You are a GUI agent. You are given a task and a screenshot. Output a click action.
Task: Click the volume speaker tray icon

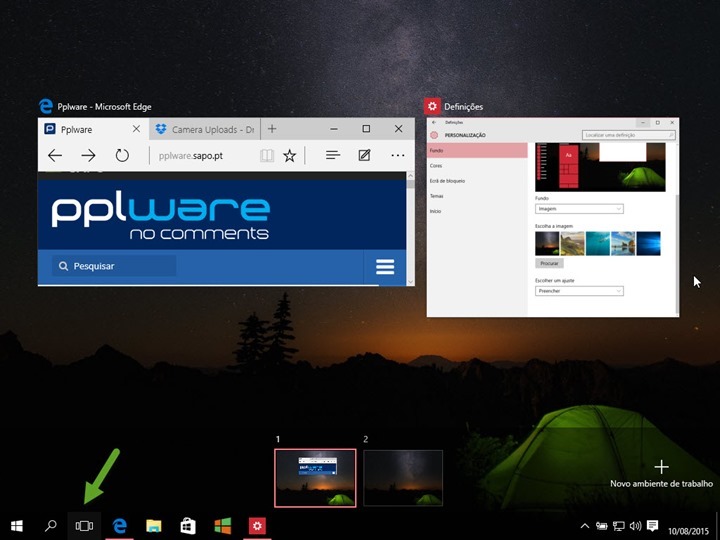click(636, 526)
